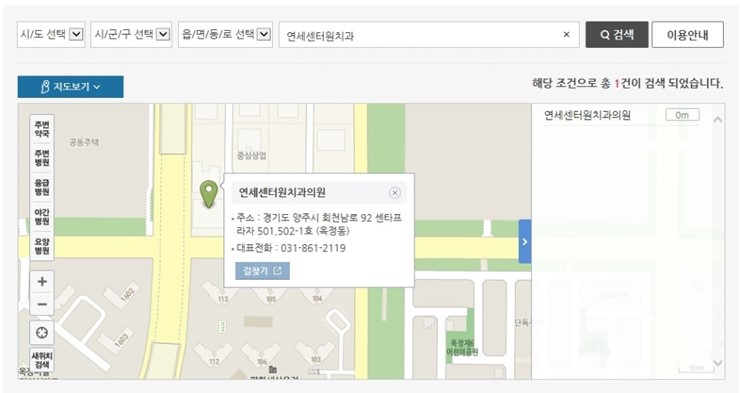Open the 시/군/구 선택 dropdown

[x=131, y=34]
